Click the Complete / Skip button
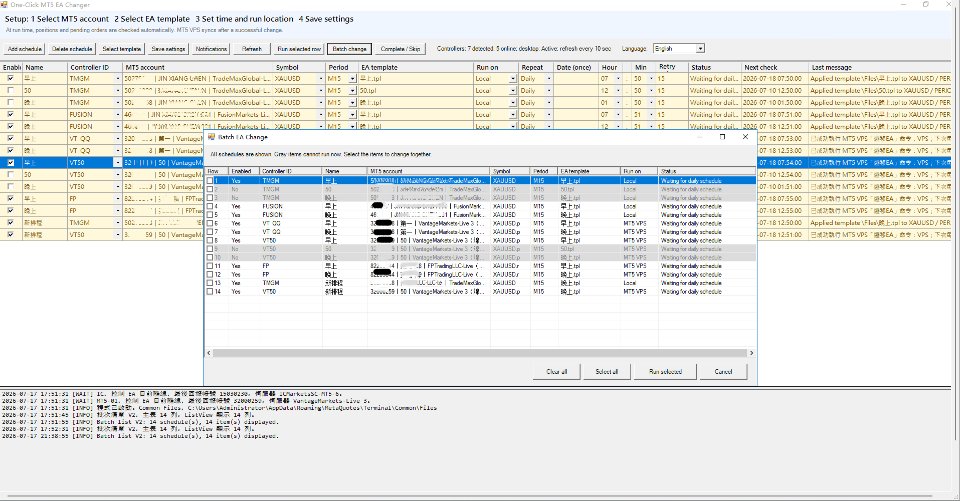 (400, 49)
